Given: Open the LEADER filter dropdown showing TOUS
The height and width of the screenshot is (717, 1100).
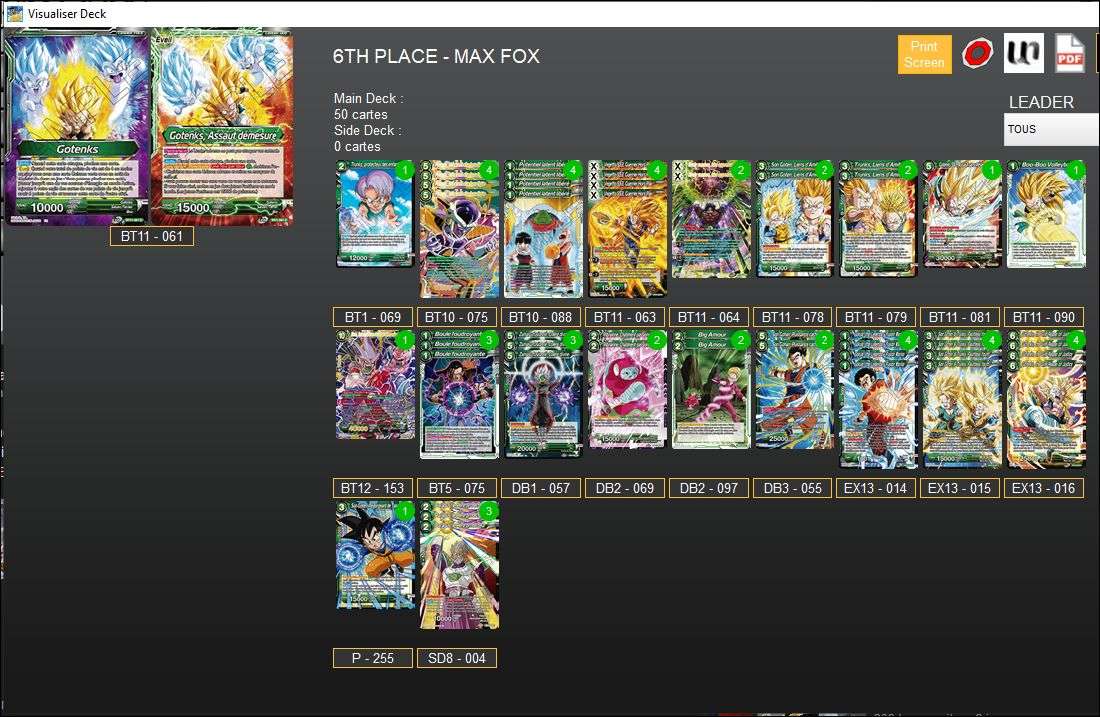Looking at the screenshot, I should (1050, 129).
